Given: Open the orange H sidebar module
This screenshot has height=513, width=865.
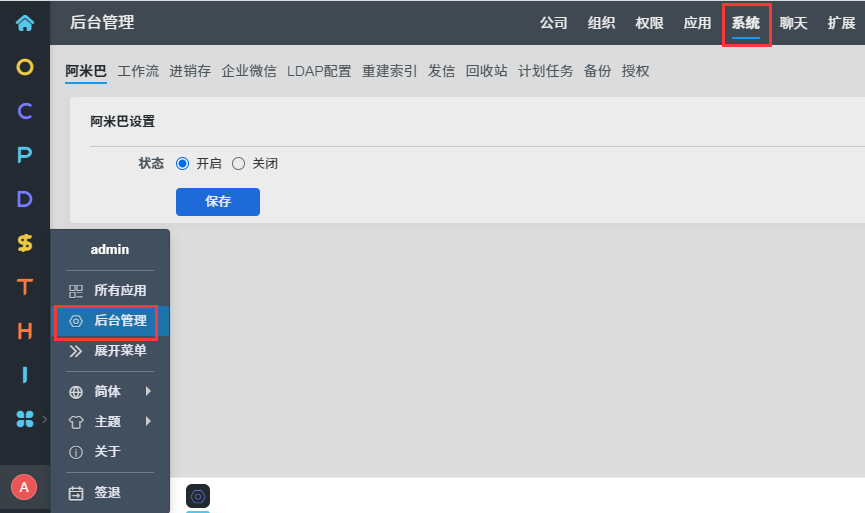Looking at the screenshot, I should (24, 331).
